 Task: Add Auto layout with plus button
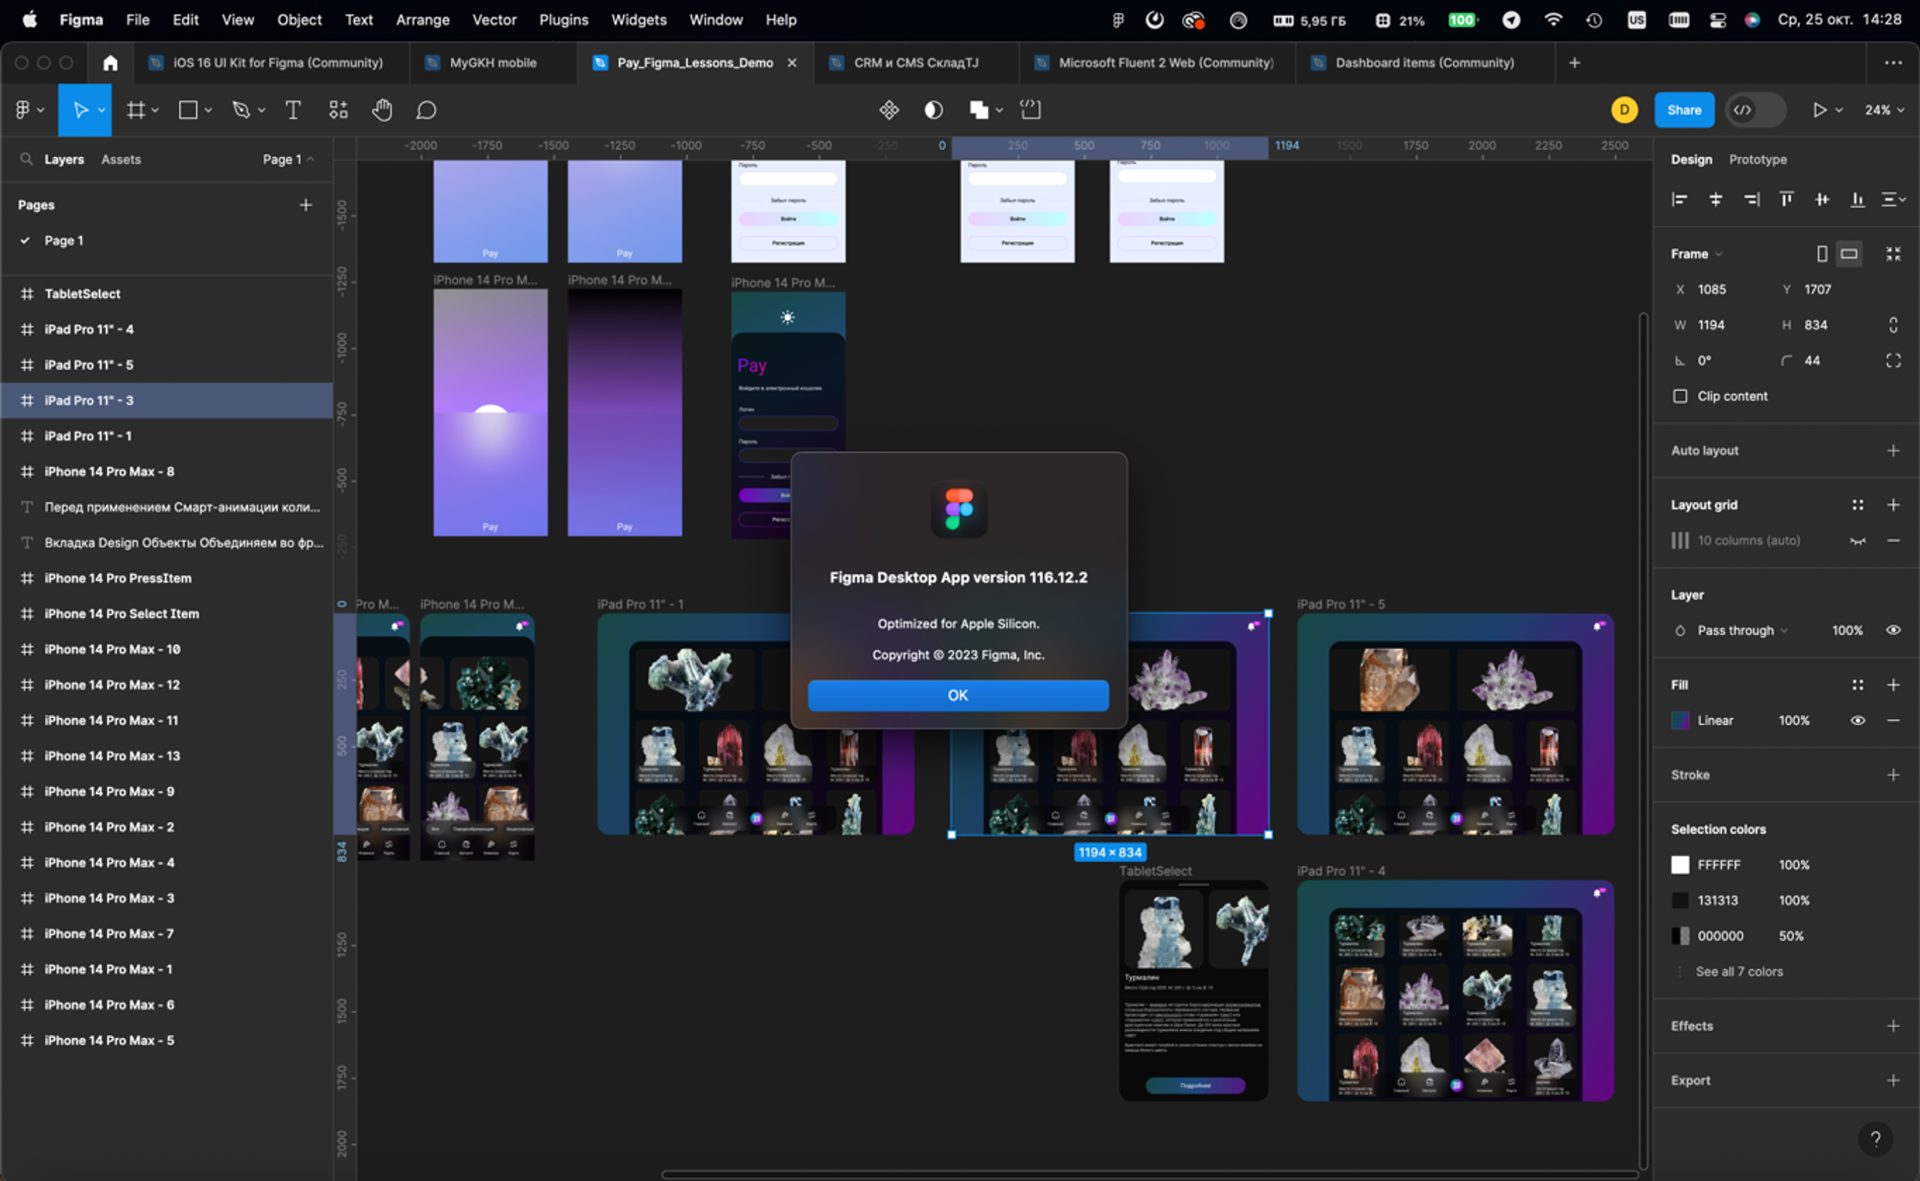click(1893, 451)
